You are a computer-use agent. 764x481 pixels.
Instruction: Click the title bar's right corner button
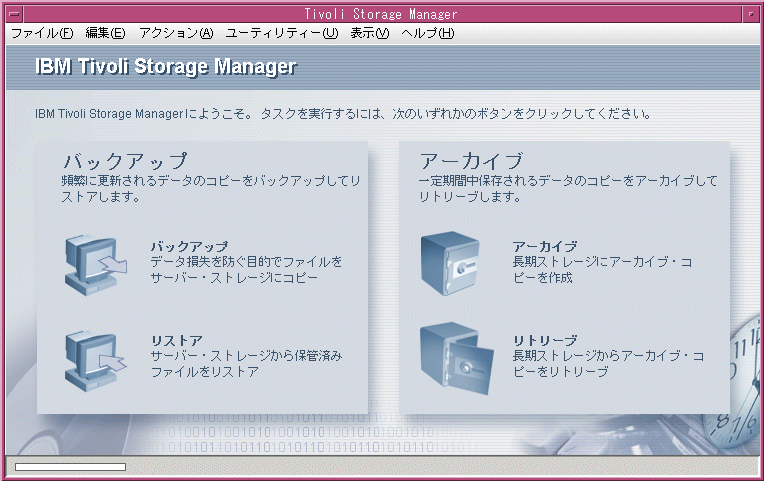[x=750, y=14]
